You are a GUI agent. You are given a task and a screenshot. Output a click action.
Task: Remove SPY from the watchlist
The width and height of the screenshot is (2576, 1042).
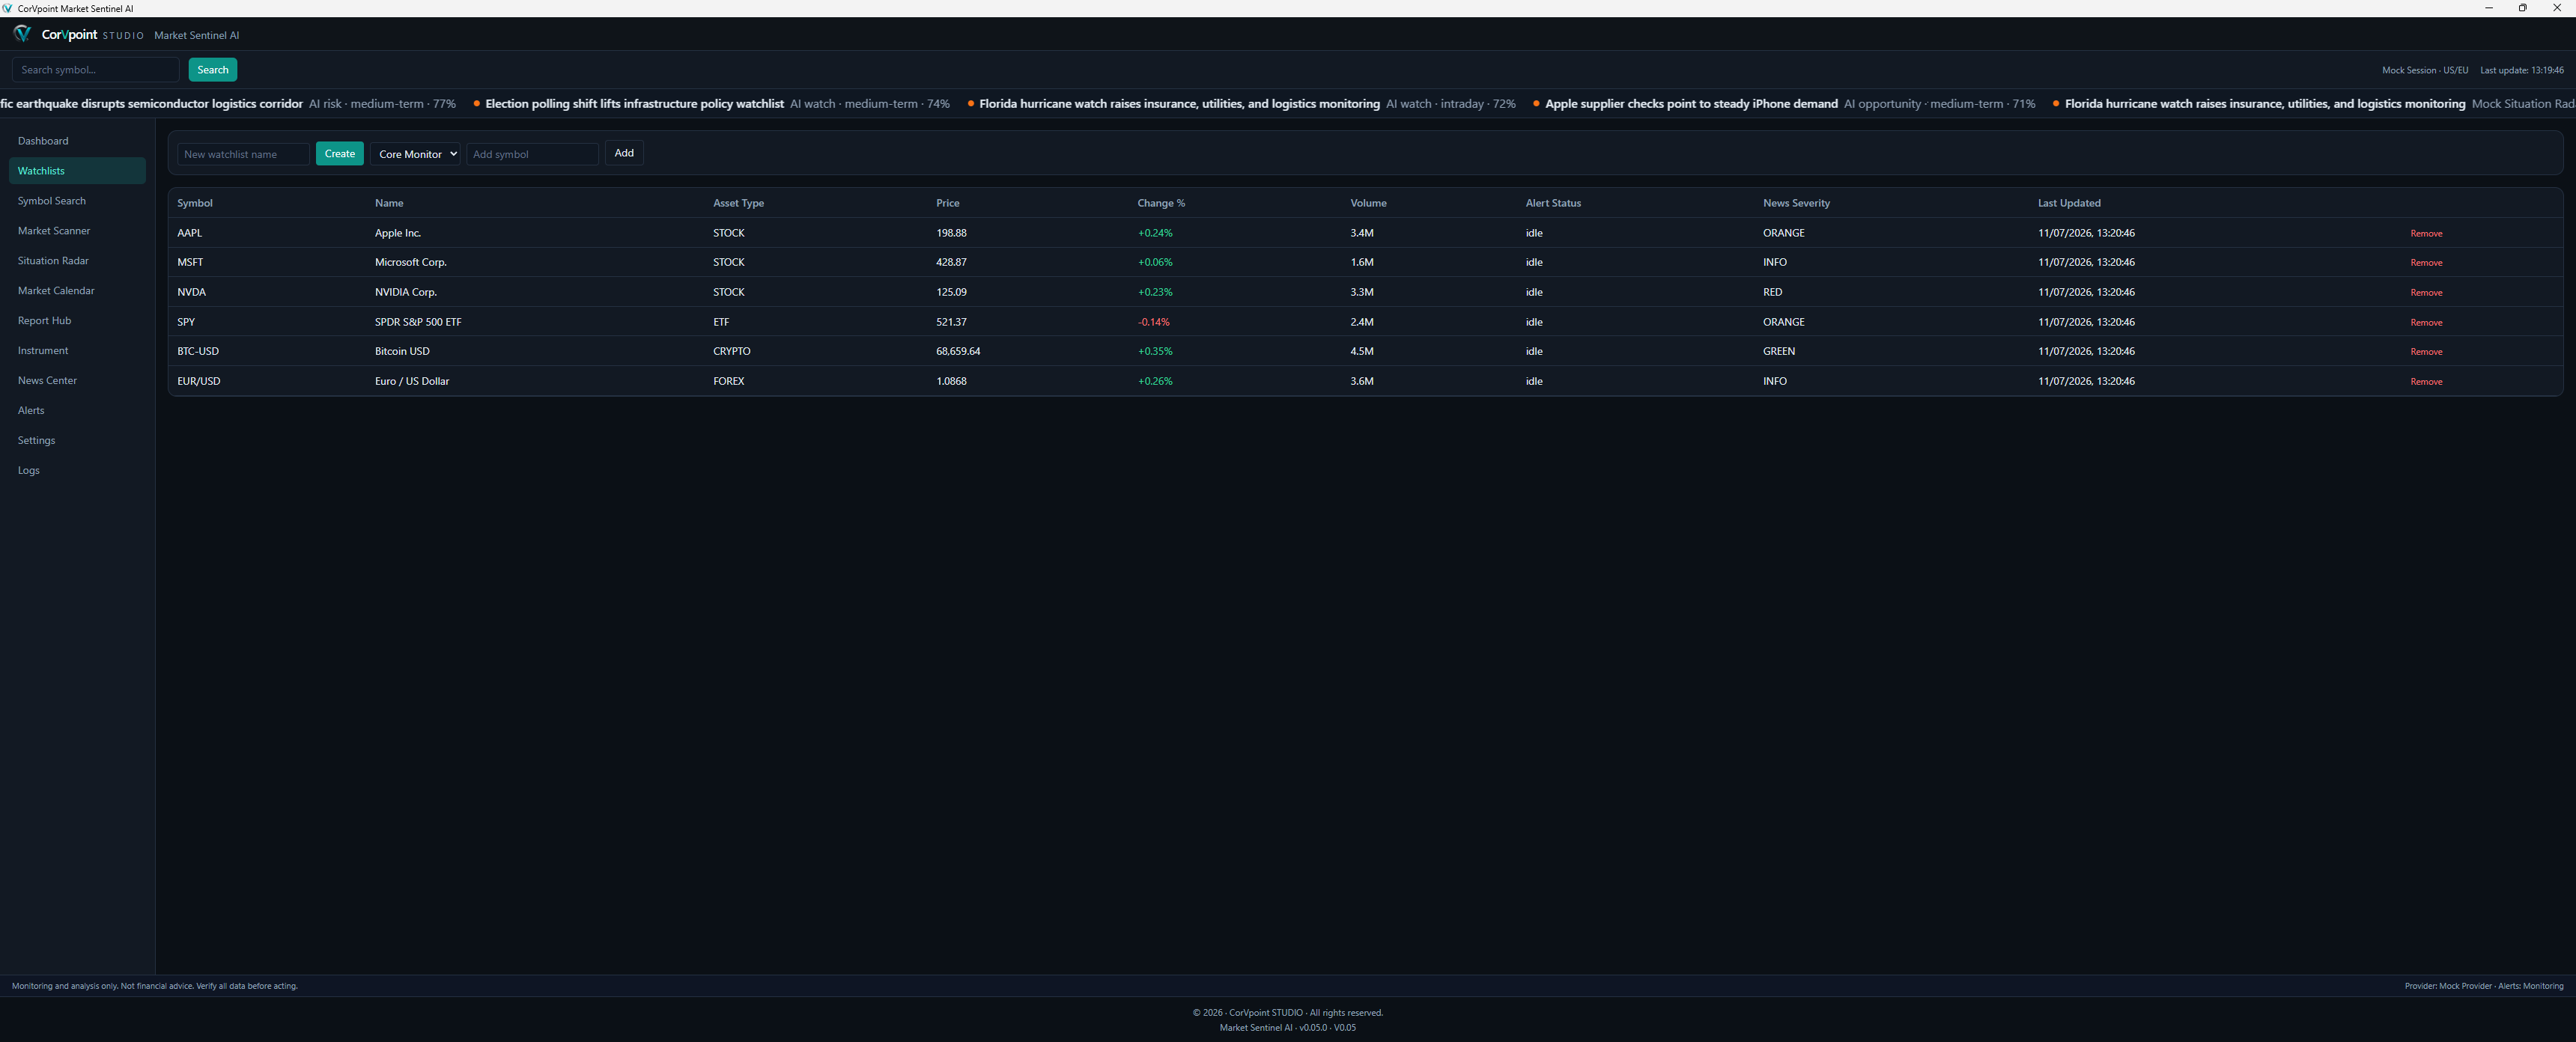point(2426,323)
